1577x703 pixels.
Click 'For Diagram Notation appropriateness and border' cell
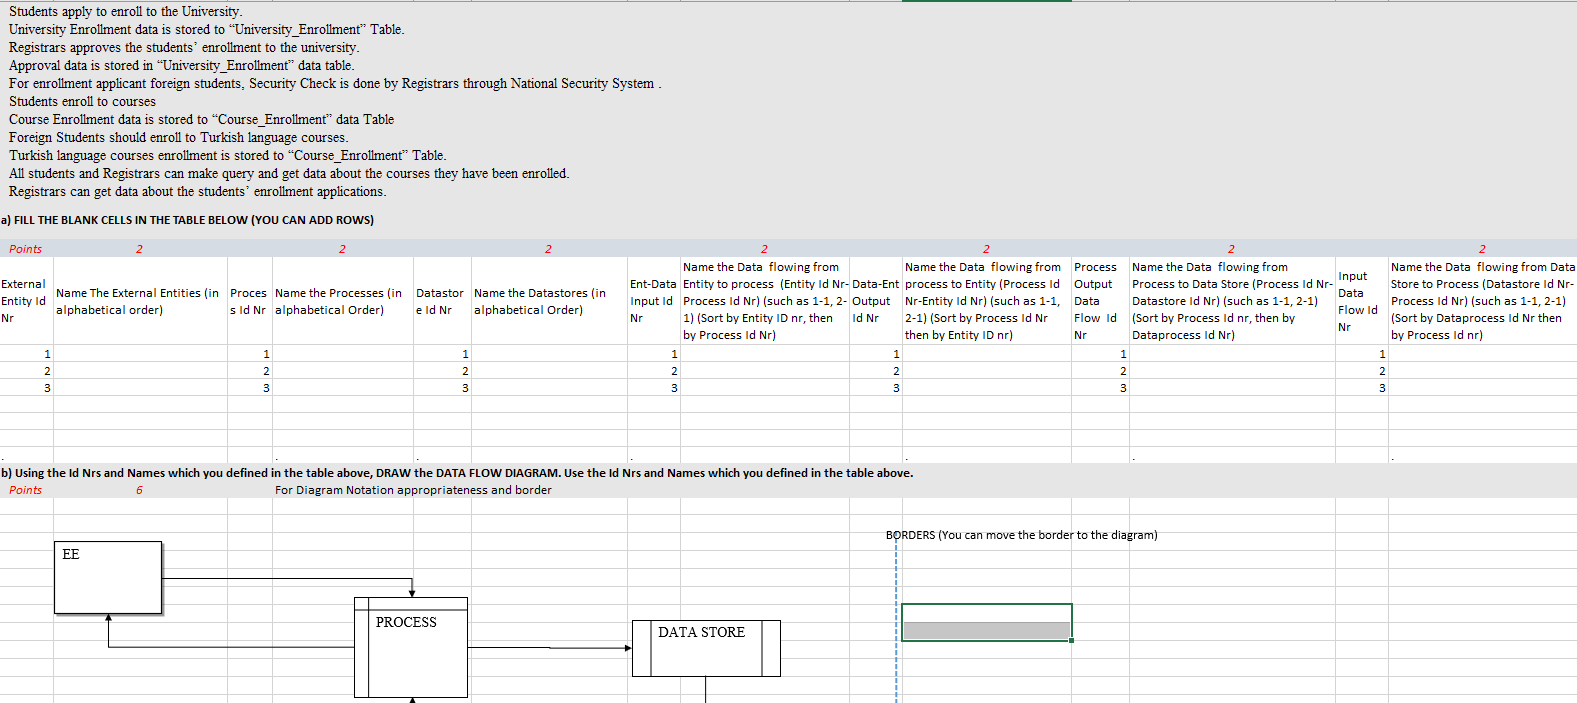(413, 490)
